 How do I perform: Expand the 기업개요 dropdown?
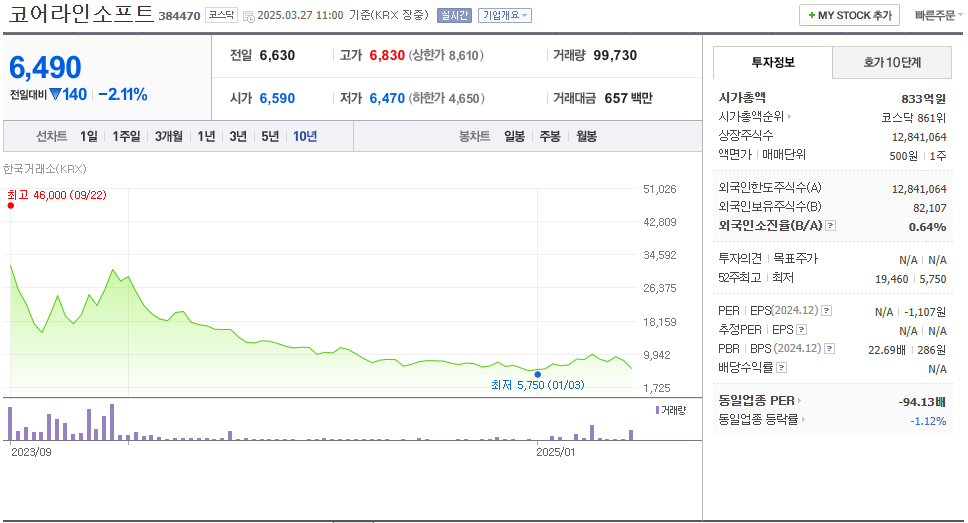coord(504,15)
